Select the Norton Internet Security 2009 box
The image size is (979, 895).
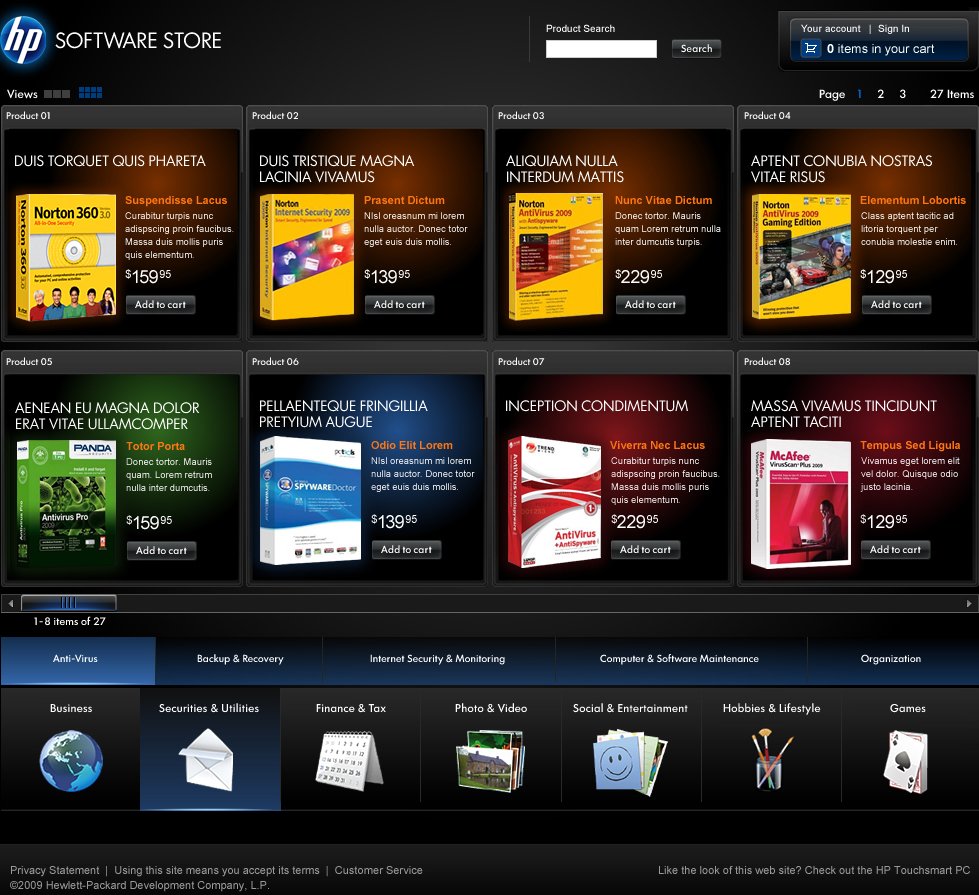pyautogui.click(x=307, y=257)
